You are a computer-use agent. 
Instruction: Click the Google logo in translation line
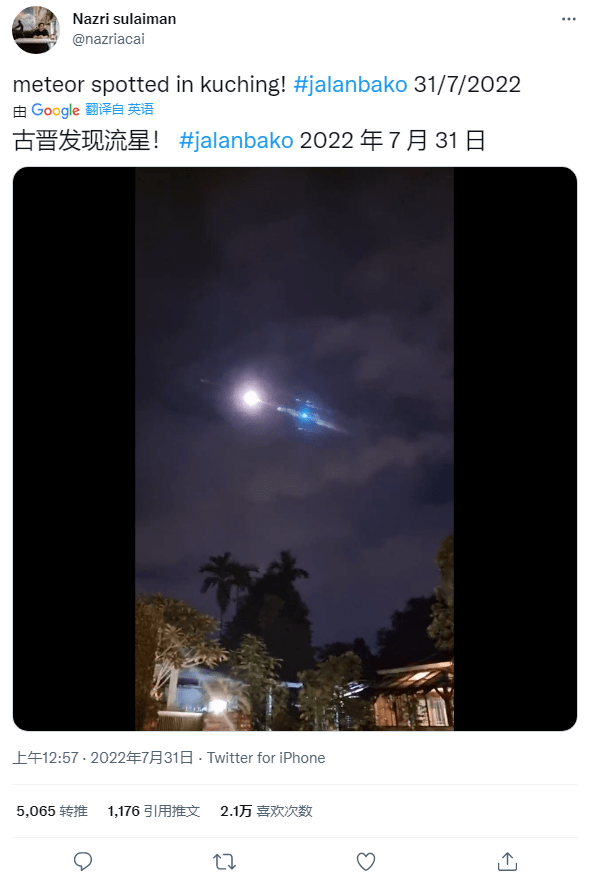click(x=55, y=110)
